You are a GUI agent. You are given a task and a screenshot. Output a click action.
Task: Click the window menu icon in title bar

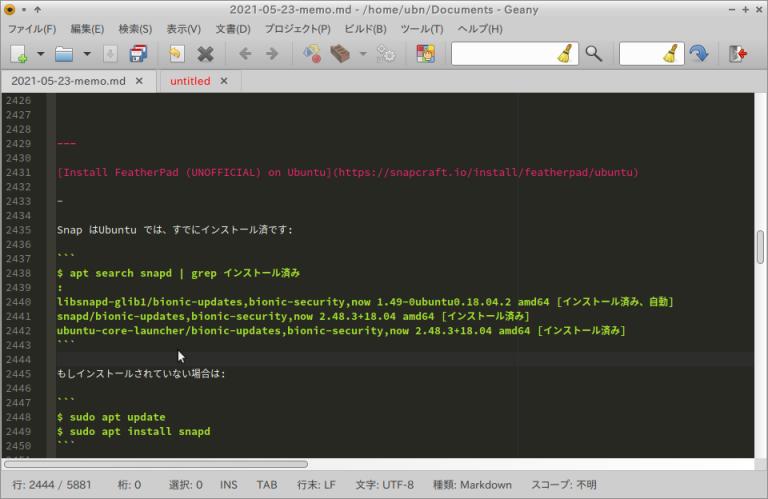tap(9, 9)
